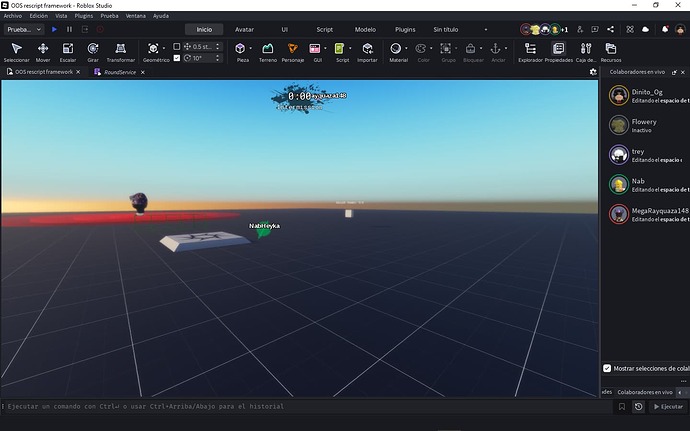This screenshot has height=431, width=690.
Task: Switch to the Modelo toolbar tab
Action: tap(365, 29)
